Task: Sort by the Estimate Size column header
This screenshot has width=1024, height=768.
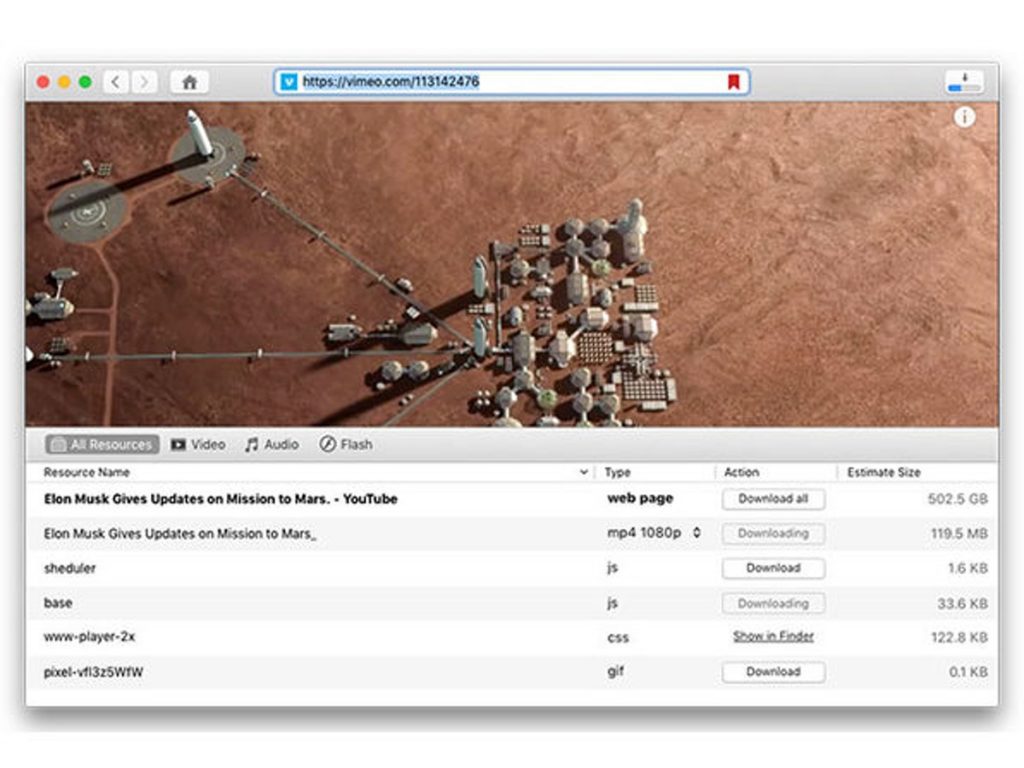Action: 884,472
